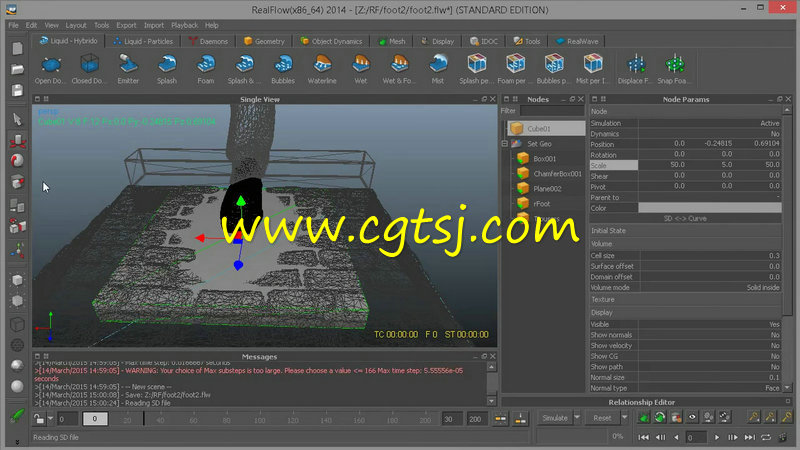Click the Simulate button
The image size is (800, 450).
555,418
